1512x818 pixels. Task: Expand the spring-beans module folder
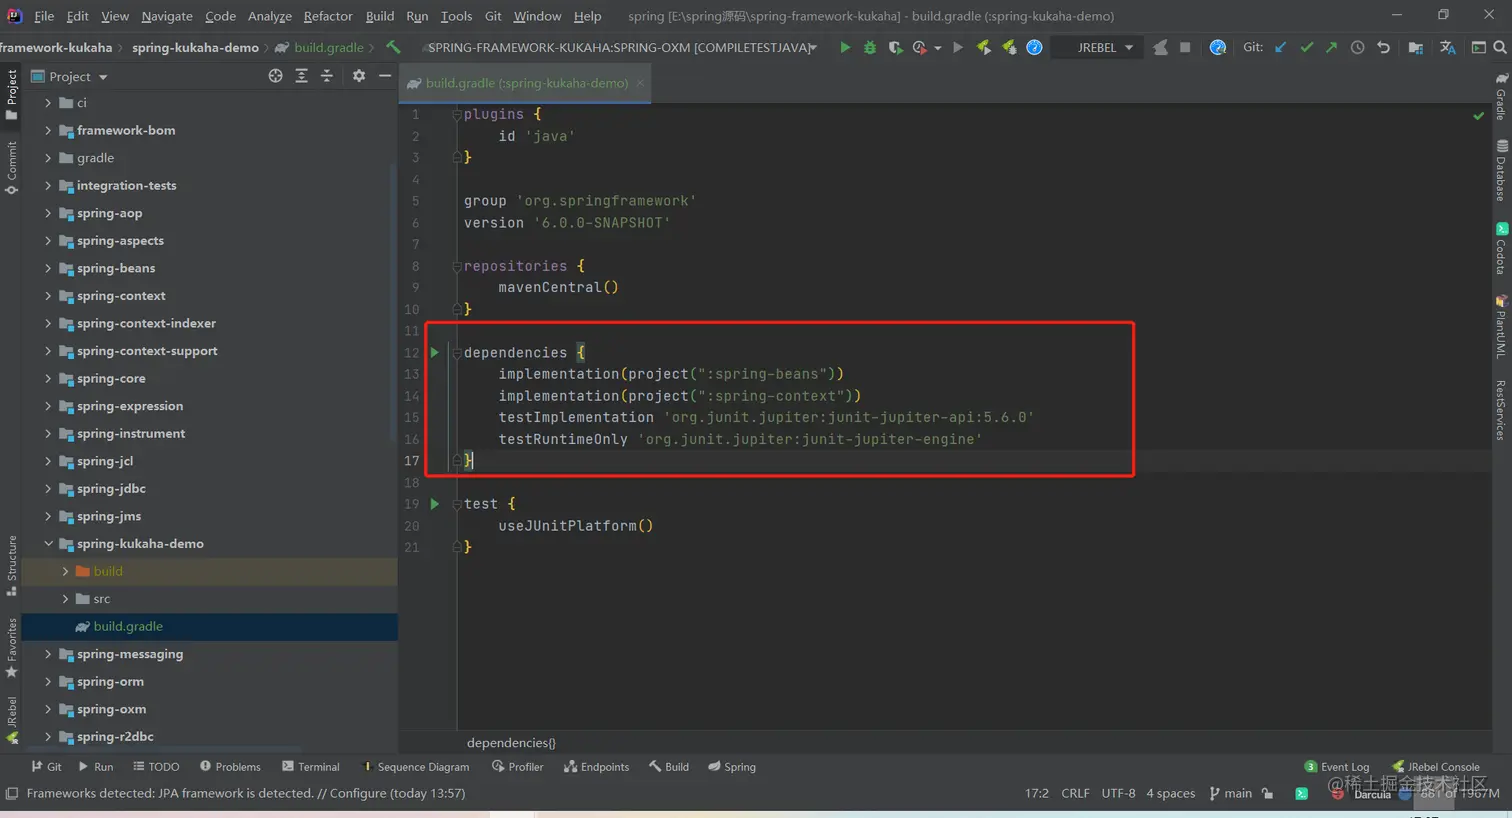tap(47, 268)
